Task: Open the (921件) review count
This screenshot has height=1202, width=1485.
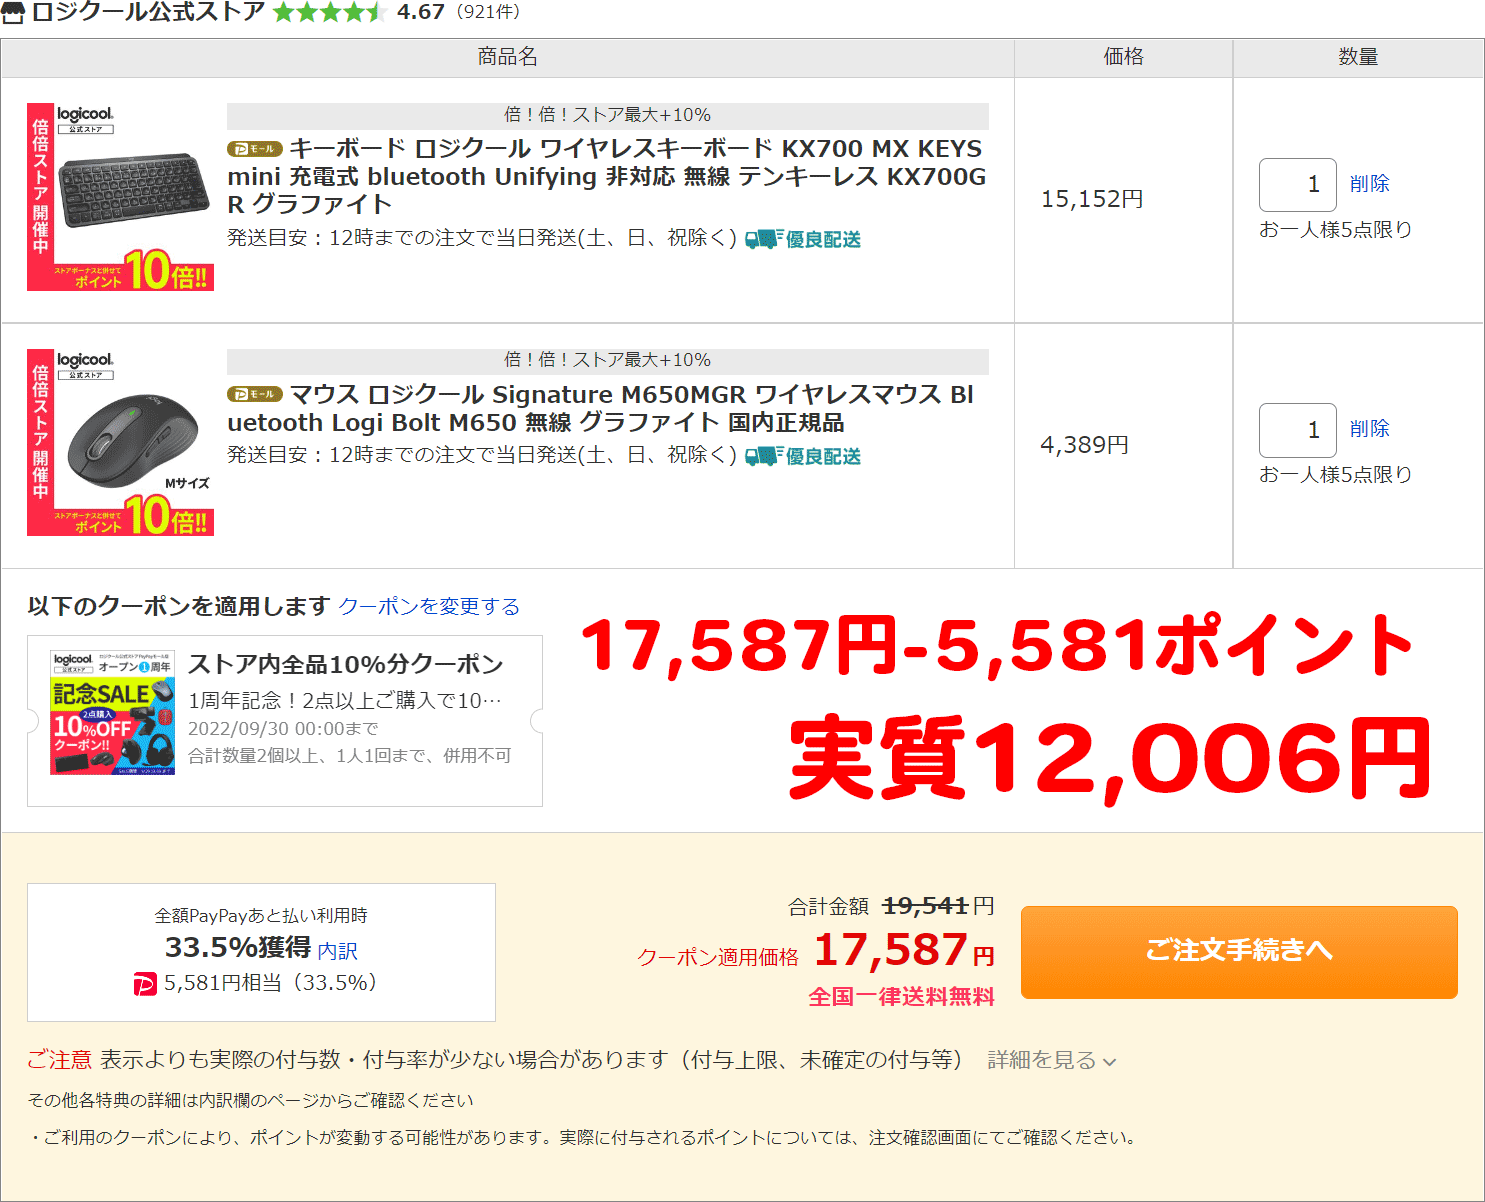Action: point(488,12)
